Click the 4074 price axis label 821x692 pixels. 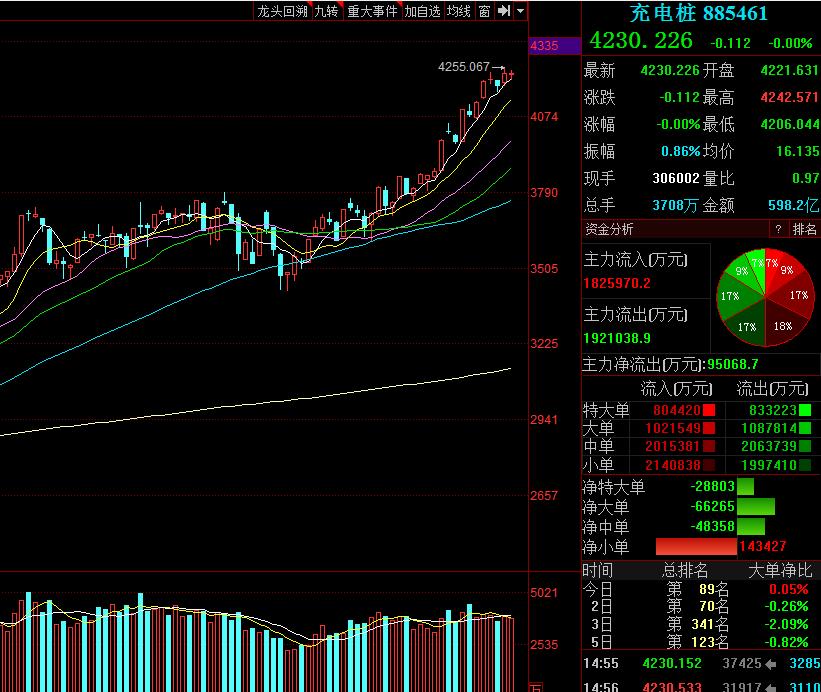(544, 117)
